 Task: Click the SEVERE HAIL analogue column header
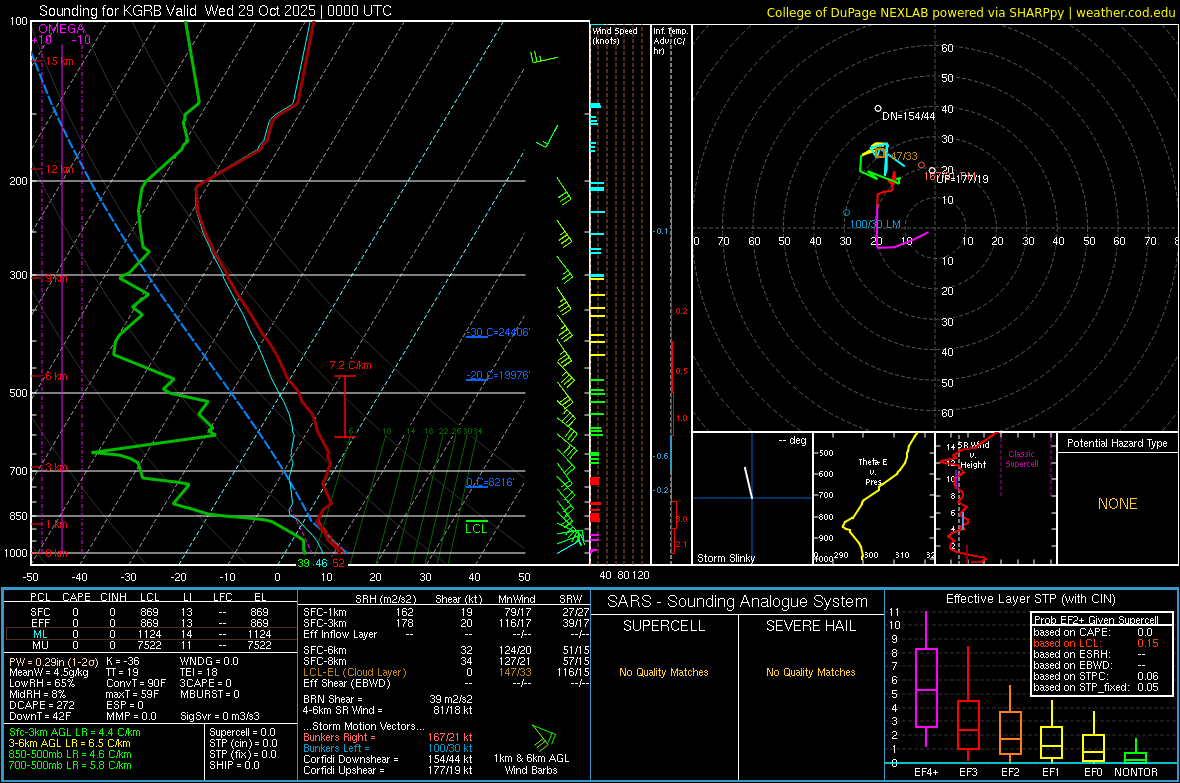810,626
